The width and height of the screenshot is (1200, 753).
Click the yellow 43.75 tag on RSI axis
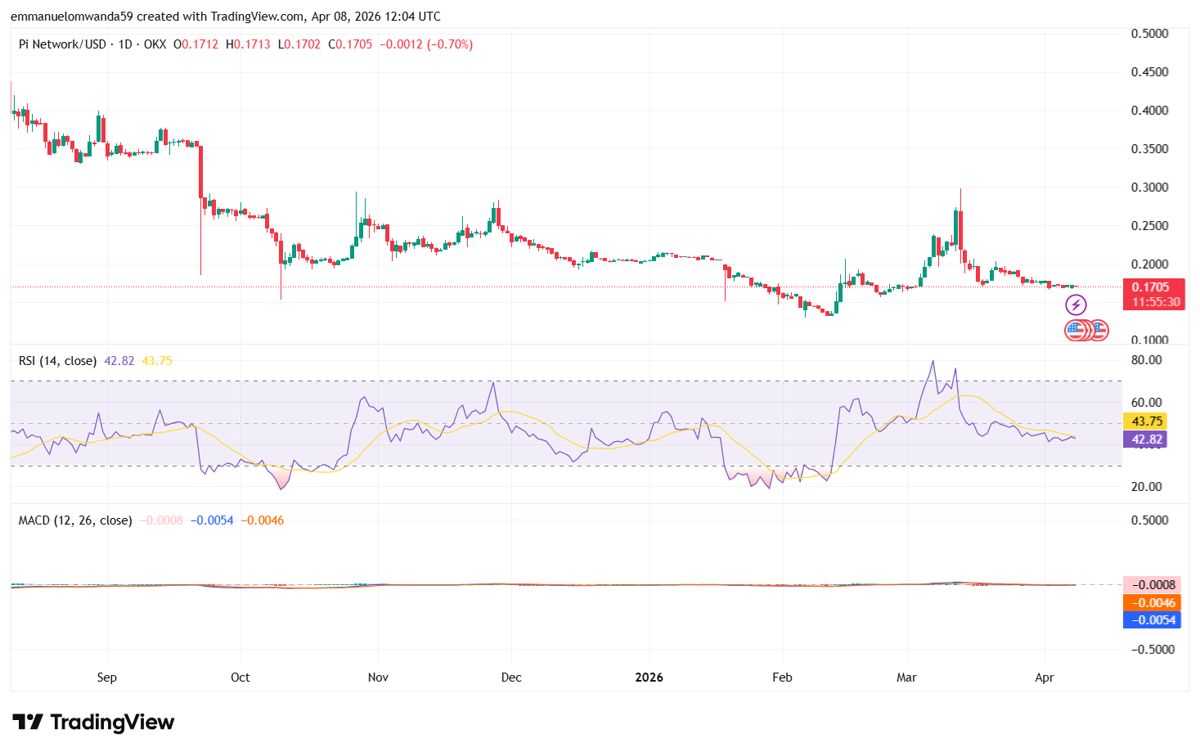(x=1145, y=422)
